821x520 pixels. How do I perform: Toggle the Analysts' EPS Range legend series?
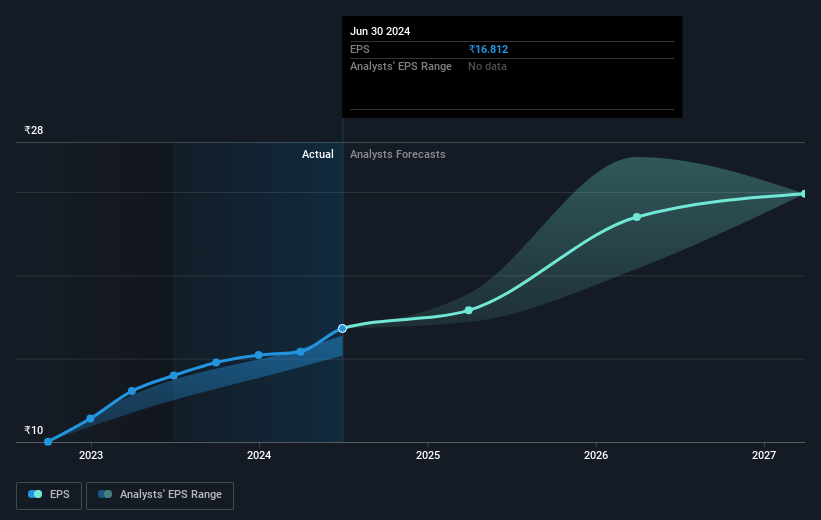(x=160, y=495)
